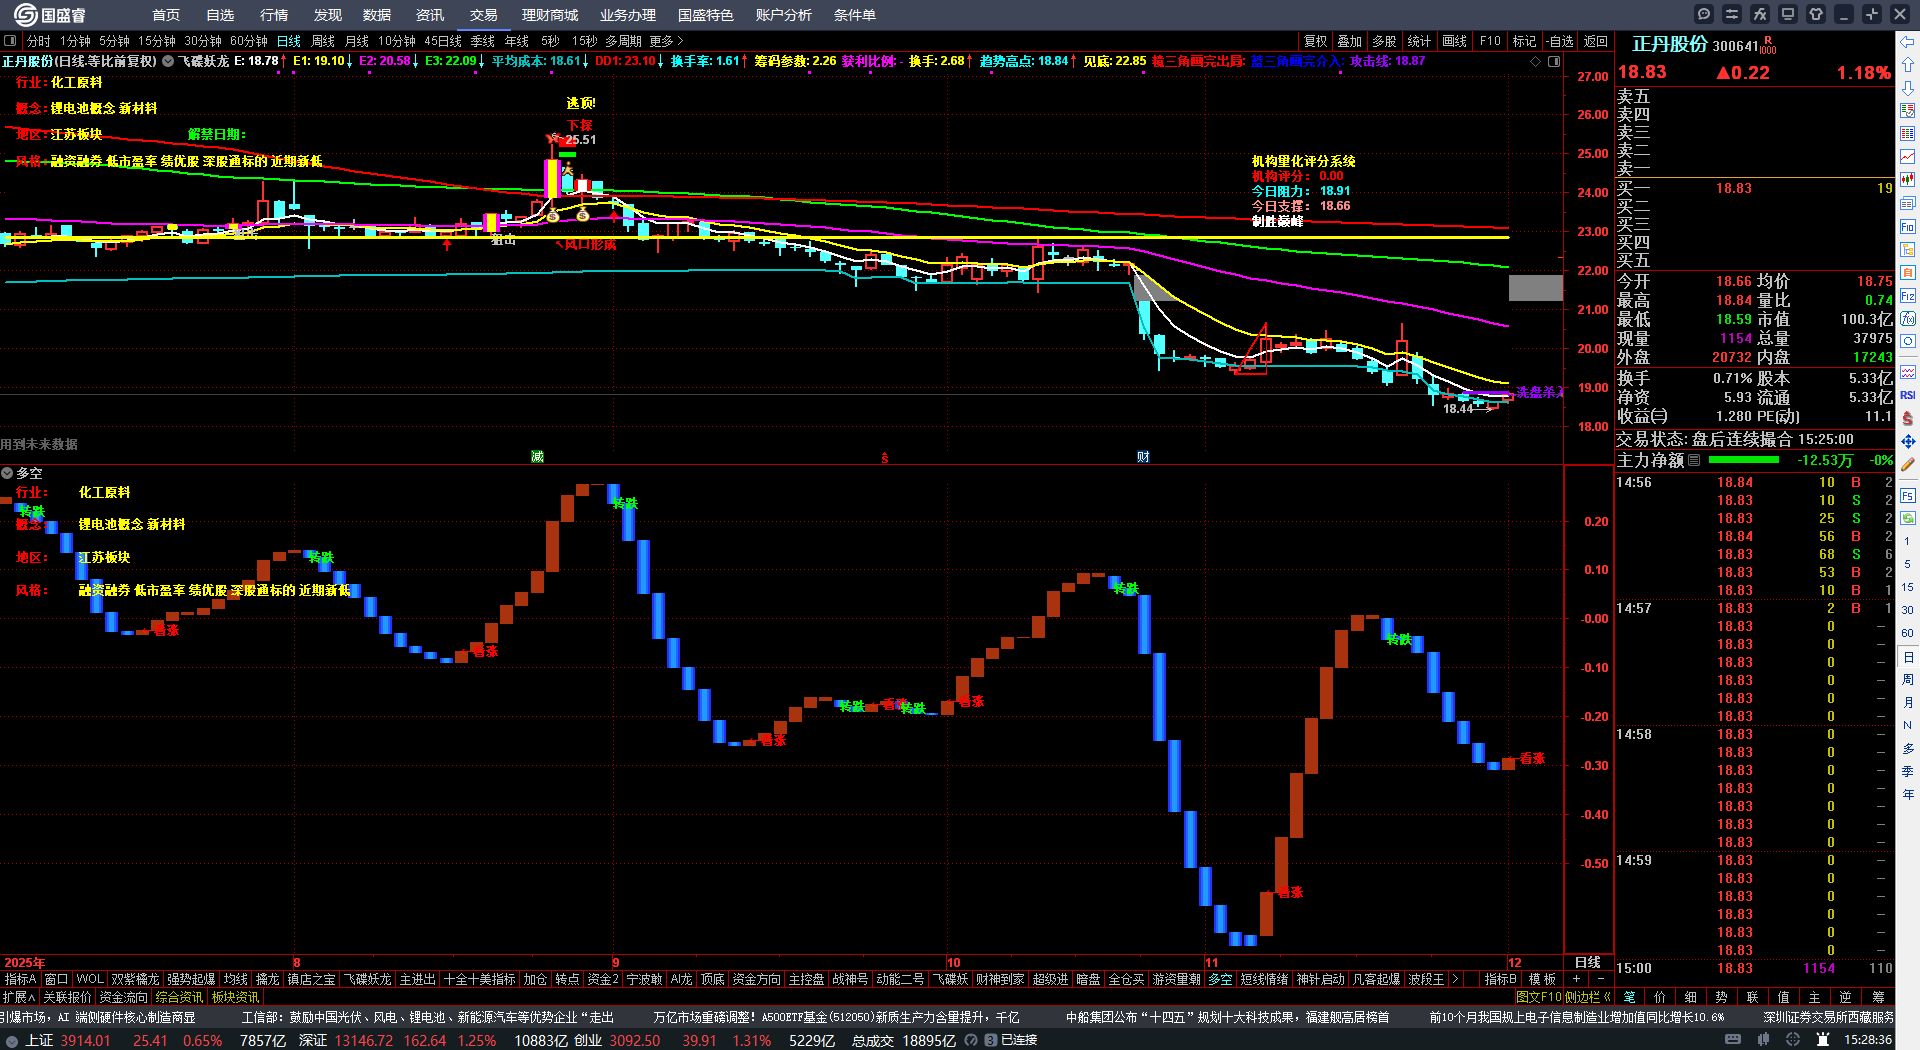The image size is (1920, 1050).
Task: Switch to 周线 period
Action: click(x=323, y=41)
